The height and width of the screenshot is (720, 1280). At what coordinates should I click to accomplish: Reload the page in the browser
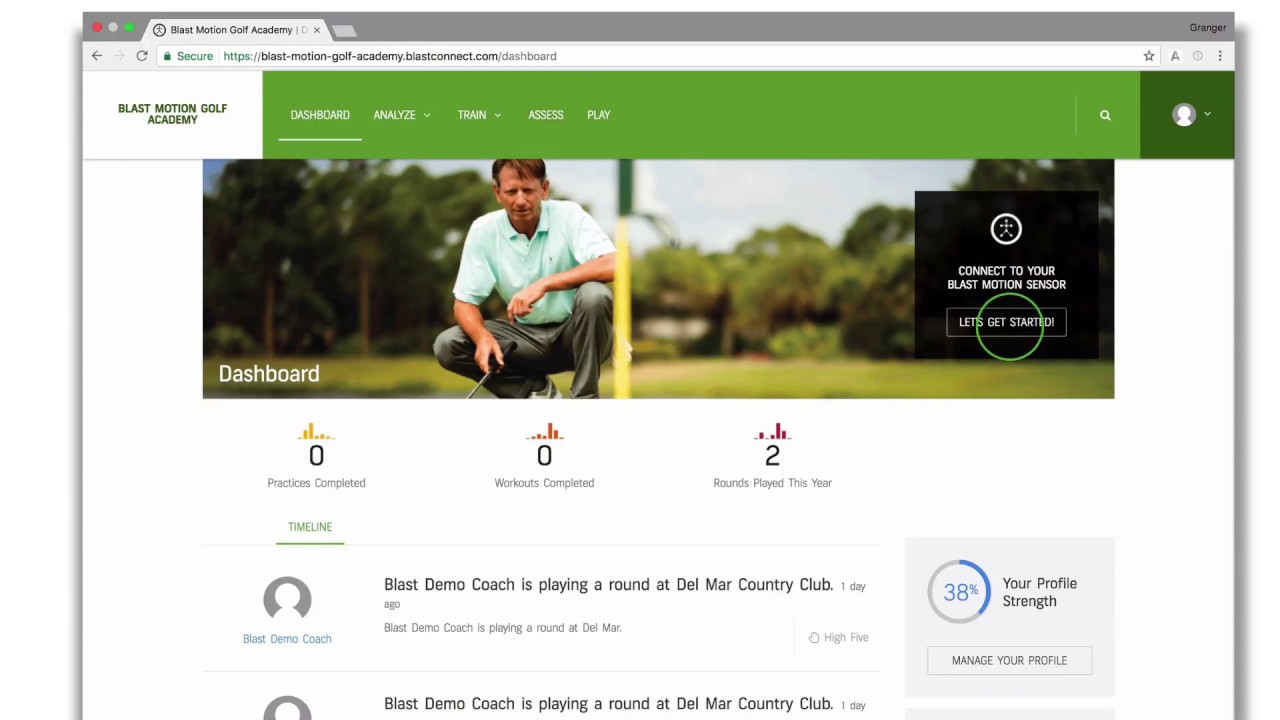coord(142,56)
